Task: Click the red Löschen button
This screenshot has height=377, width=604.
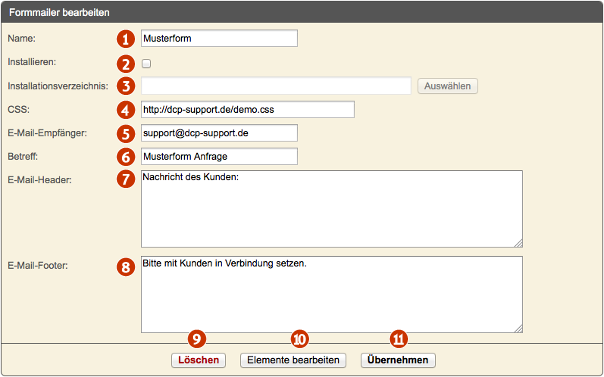Action: [198, 360]
